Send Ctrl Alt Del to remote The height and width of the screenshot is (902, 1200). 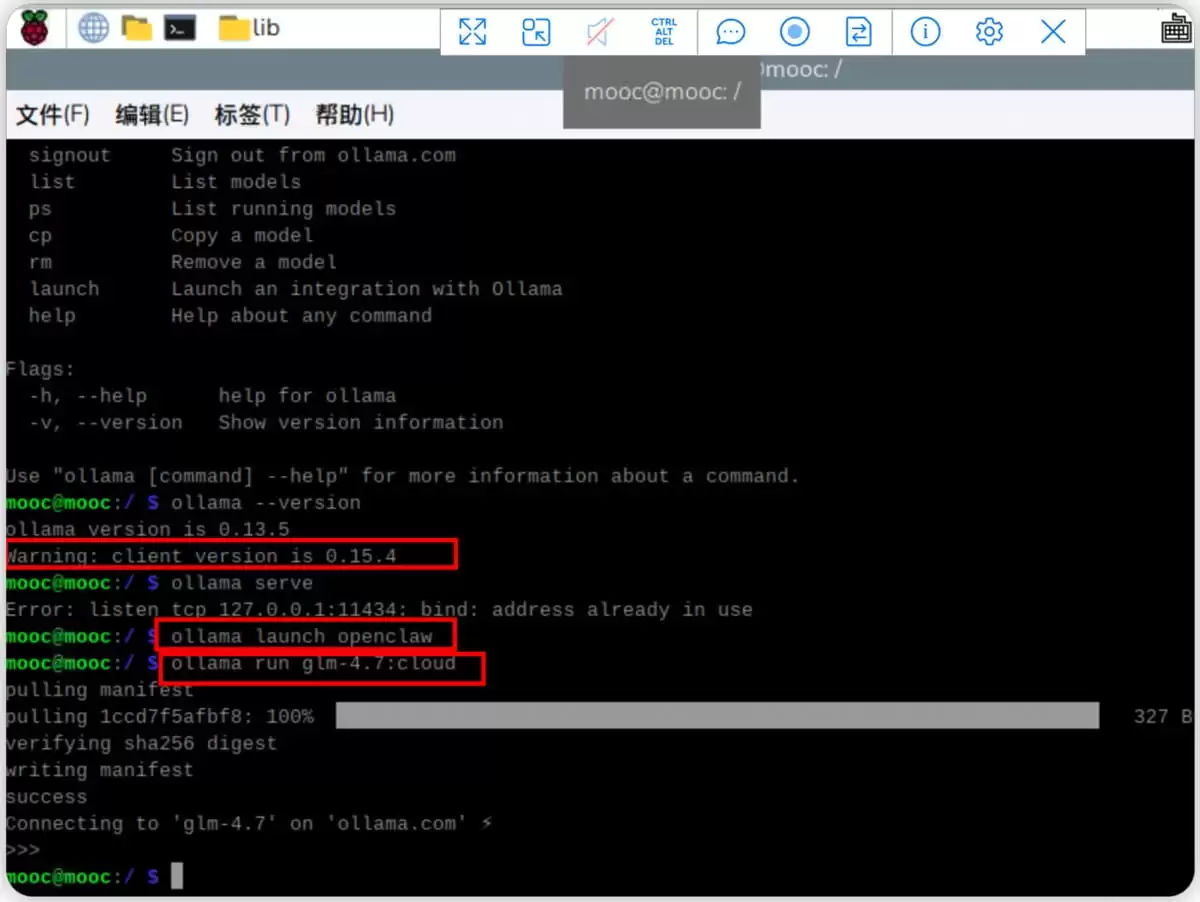click(x=664, y=32)
